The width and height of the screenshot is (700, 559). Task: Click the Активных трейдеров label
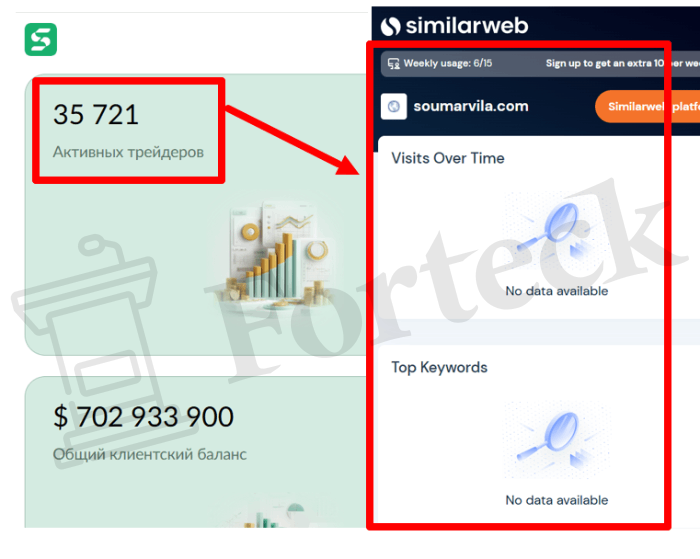pos(129,152)
